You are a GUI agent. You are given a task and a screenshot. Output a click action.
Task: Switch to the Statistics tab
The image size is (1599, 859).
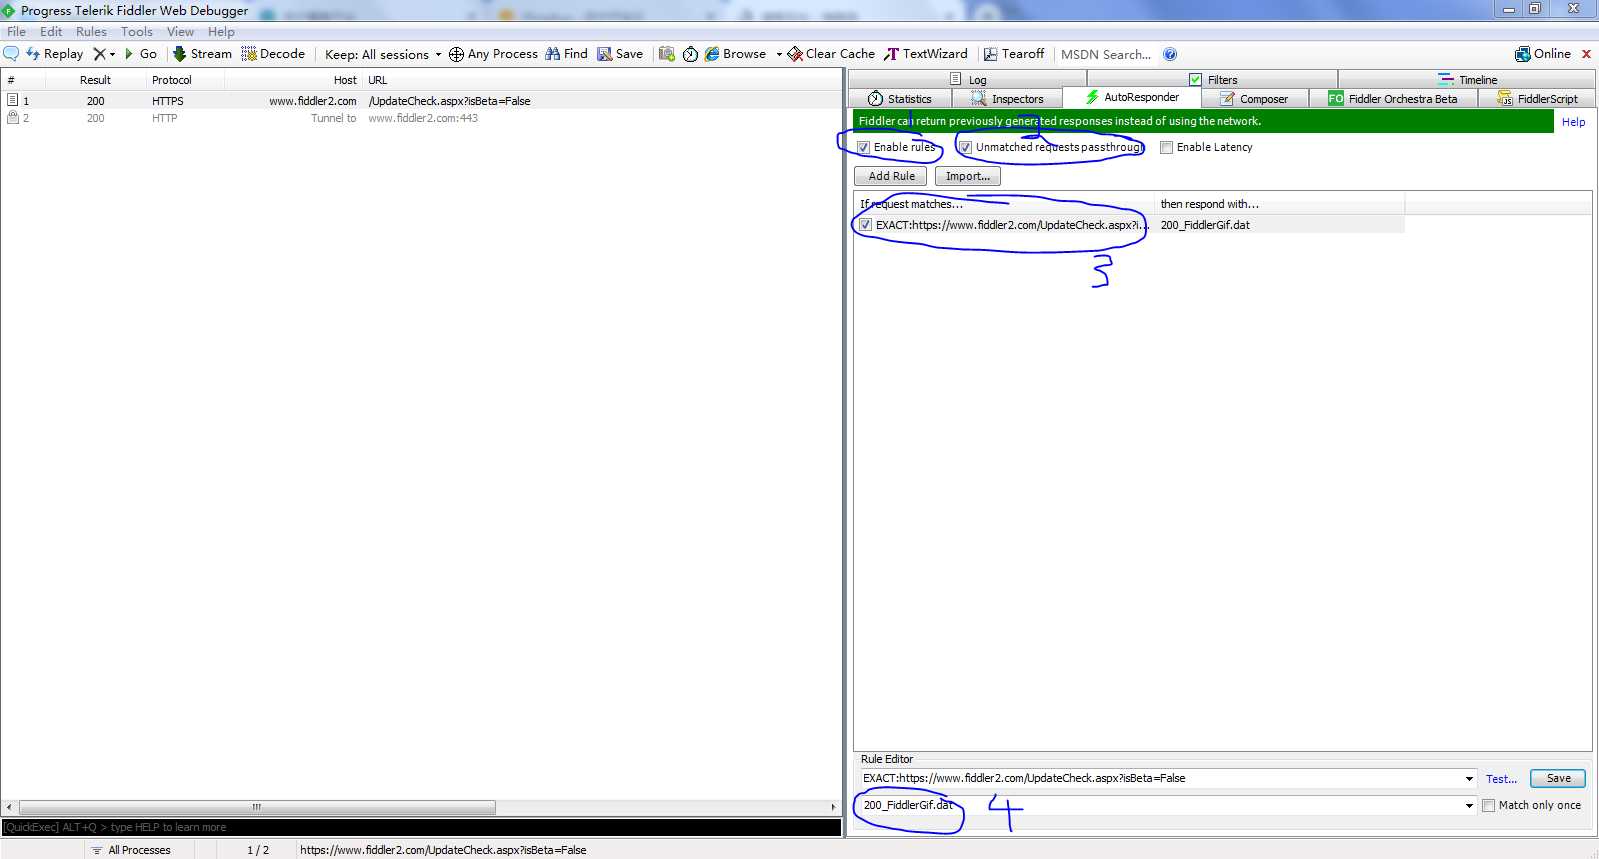pos(900,98)
